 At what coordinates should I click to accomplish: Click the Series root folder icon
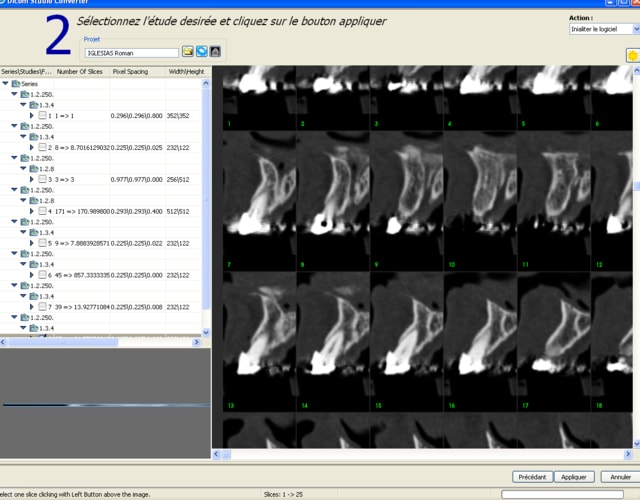(x=16, y=84)
